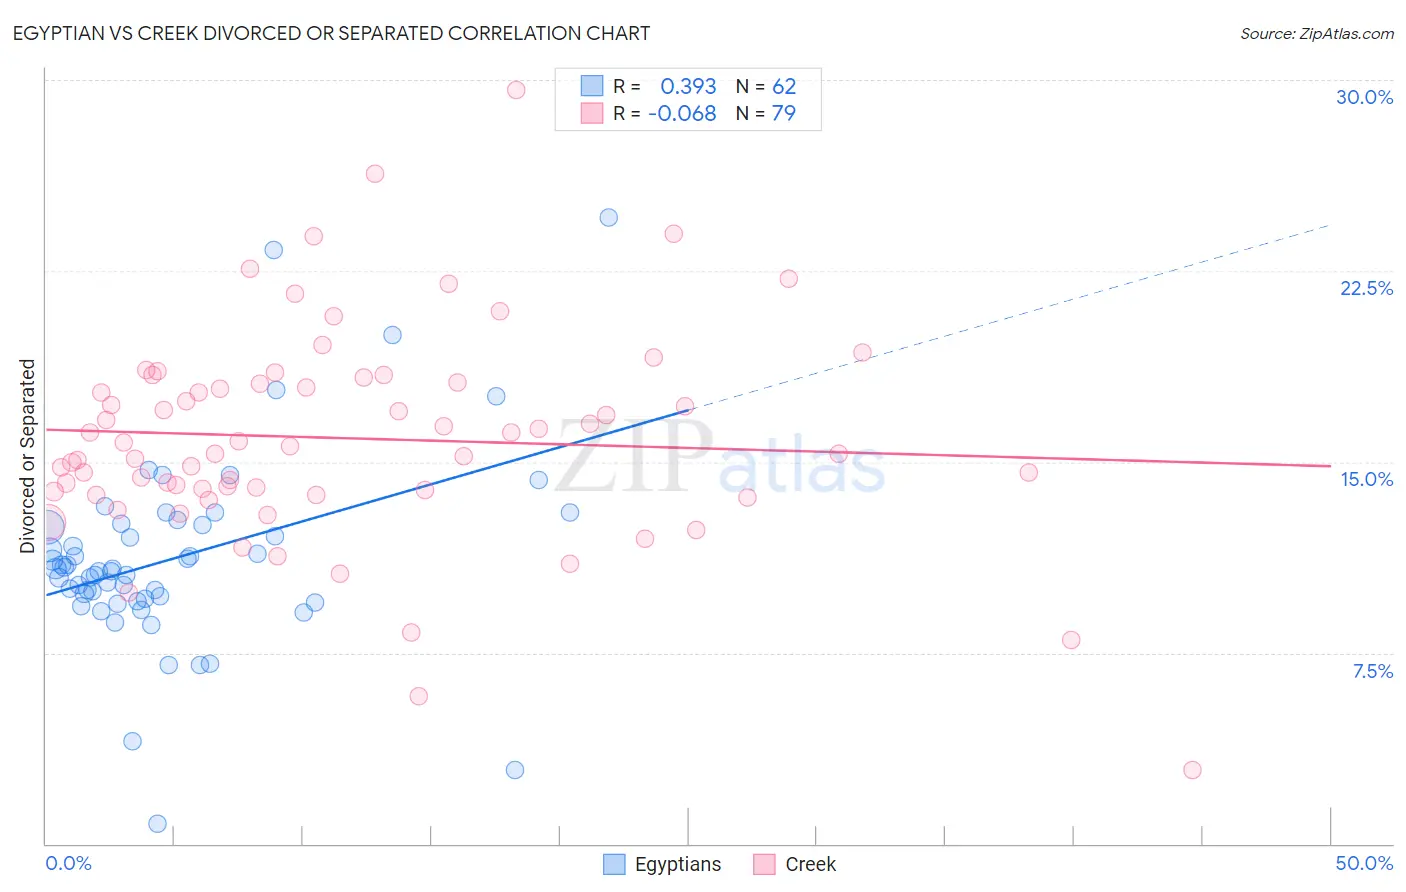Image resolution: width=1406 pixels, height=892 pixels.
Task: Click the highest pink Creek data point
Action: tap(516, 90)
